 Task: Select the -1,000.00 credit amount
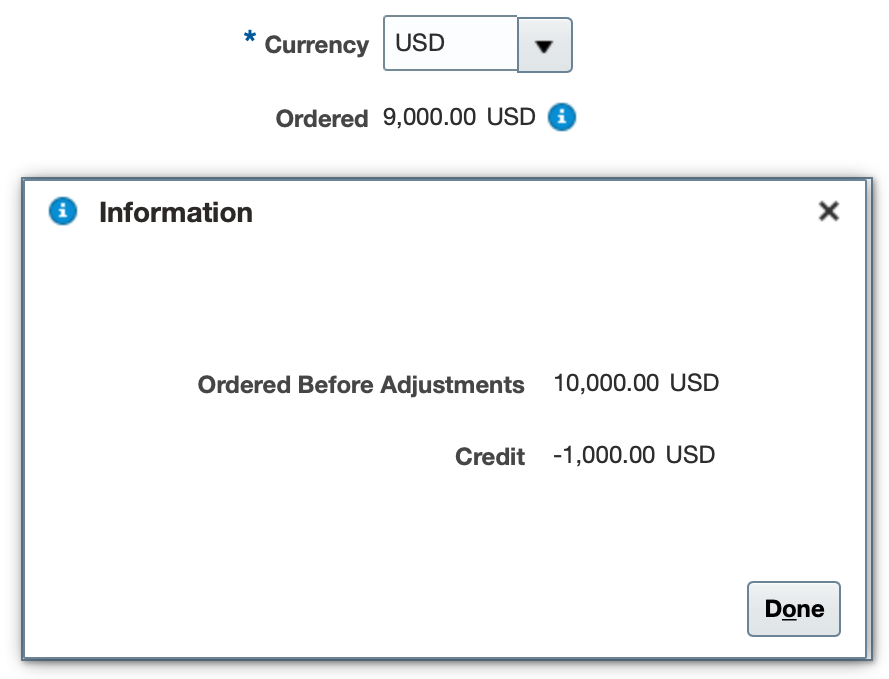click(604, 456)
